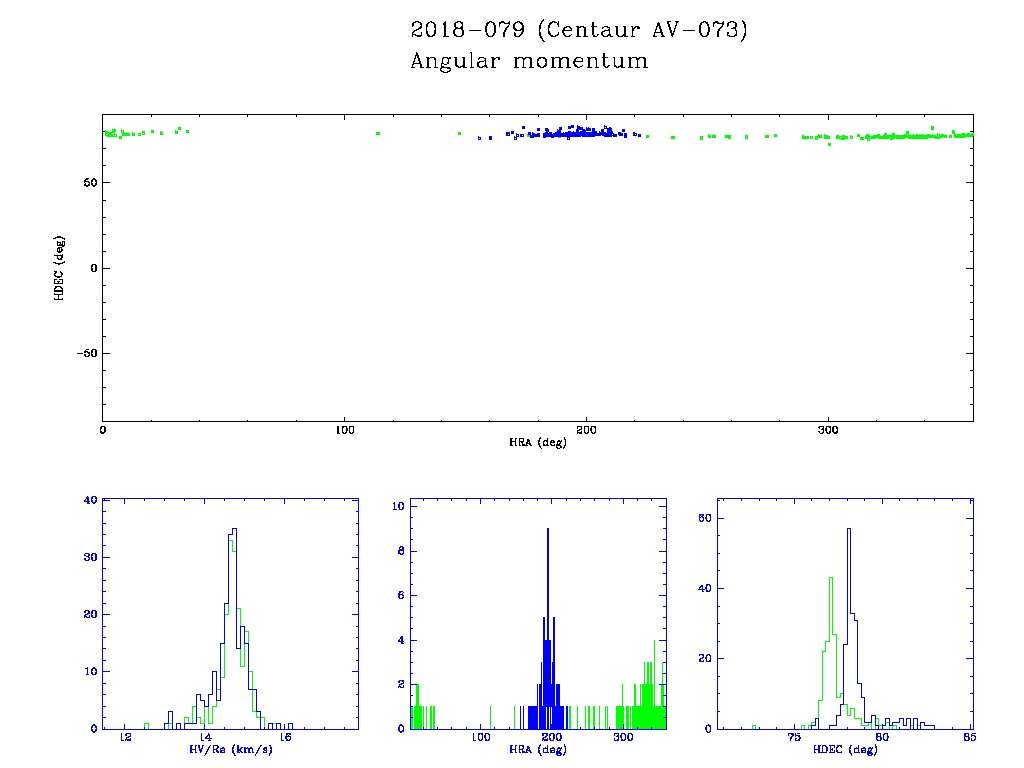Image resolution: width=1024 pixels, height=768 pixels.
Task: Click the "40" y-axis label on the HV/Re histogram
Action: click(90, 500)
